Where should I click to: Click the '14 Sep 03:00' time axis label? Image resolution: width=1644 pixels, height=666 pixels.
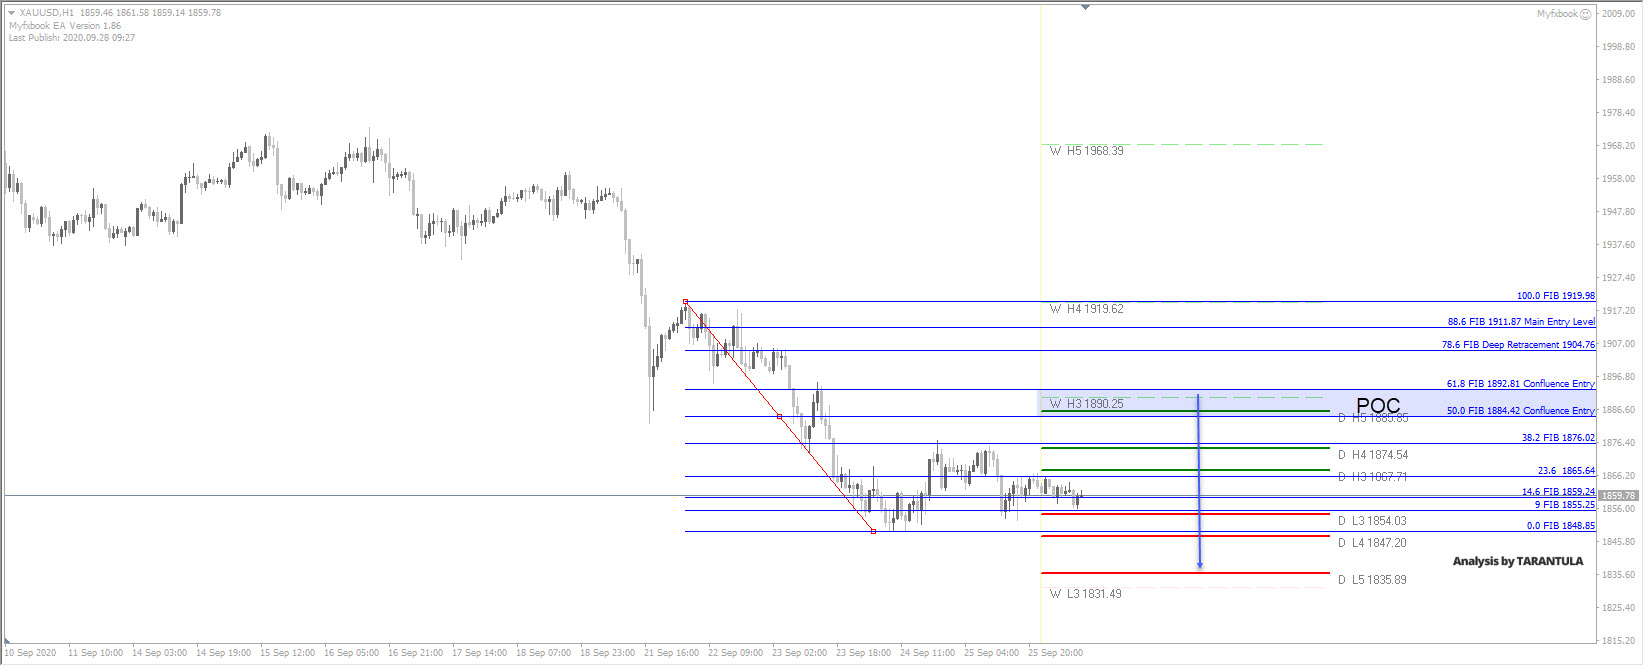pos(159,653)
